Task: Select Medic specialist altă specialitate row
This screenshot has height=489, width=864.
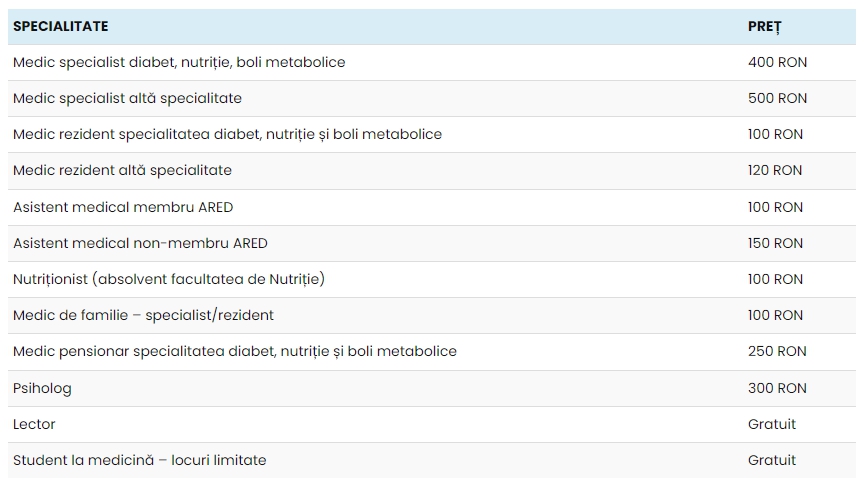Action: (x=127, y=98)
